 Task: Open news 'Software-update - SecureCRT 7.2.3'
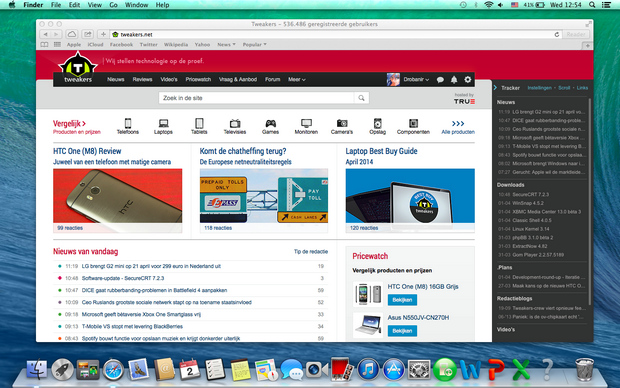point(123,278)
